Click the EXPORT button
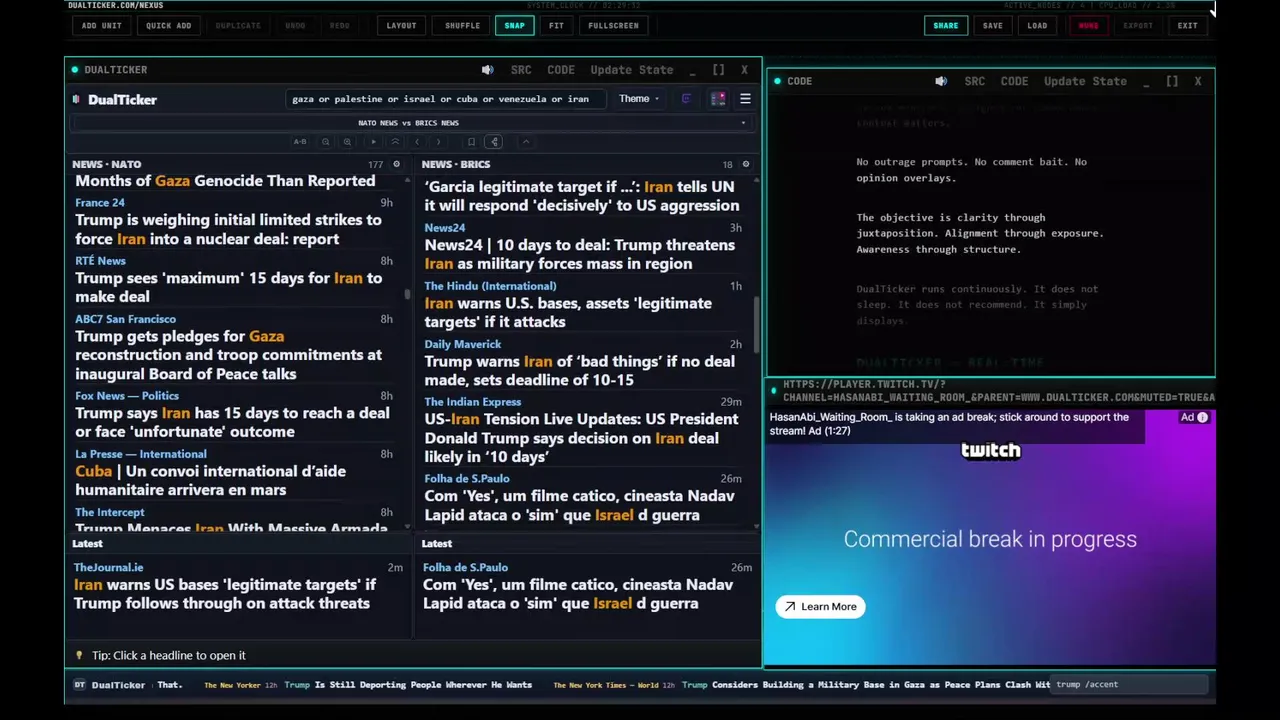Screen dimensions: 1280x720 pos(1138,25)
